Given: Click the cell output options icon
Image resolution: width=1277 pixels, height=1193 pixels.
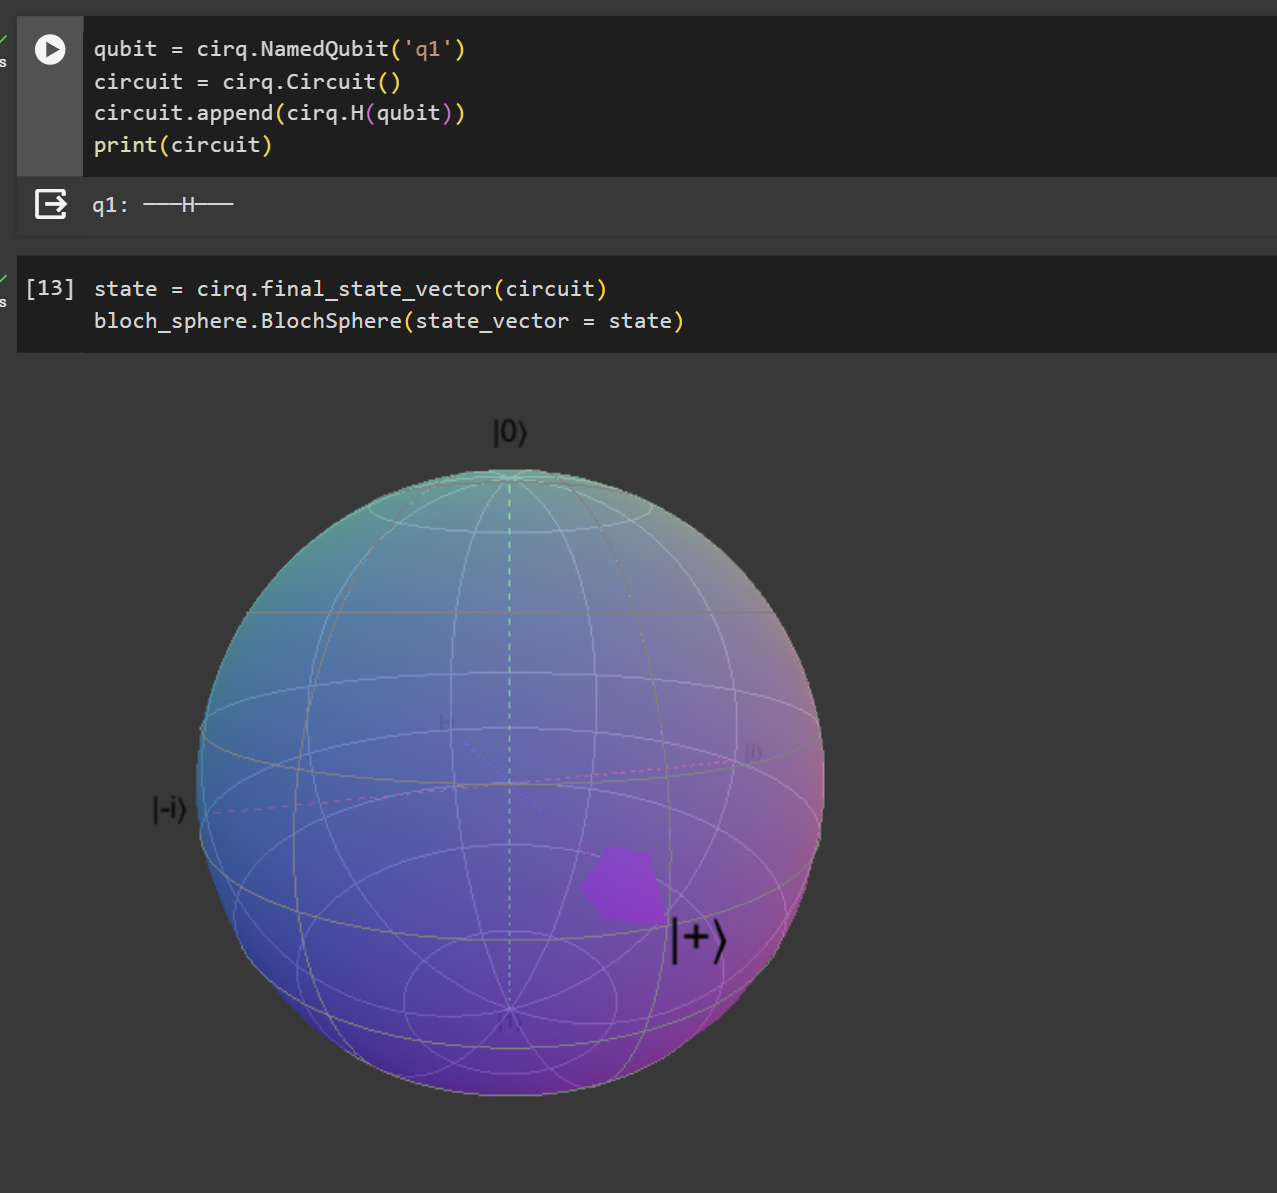Looking at the screenshot, I should coord(50,204).
